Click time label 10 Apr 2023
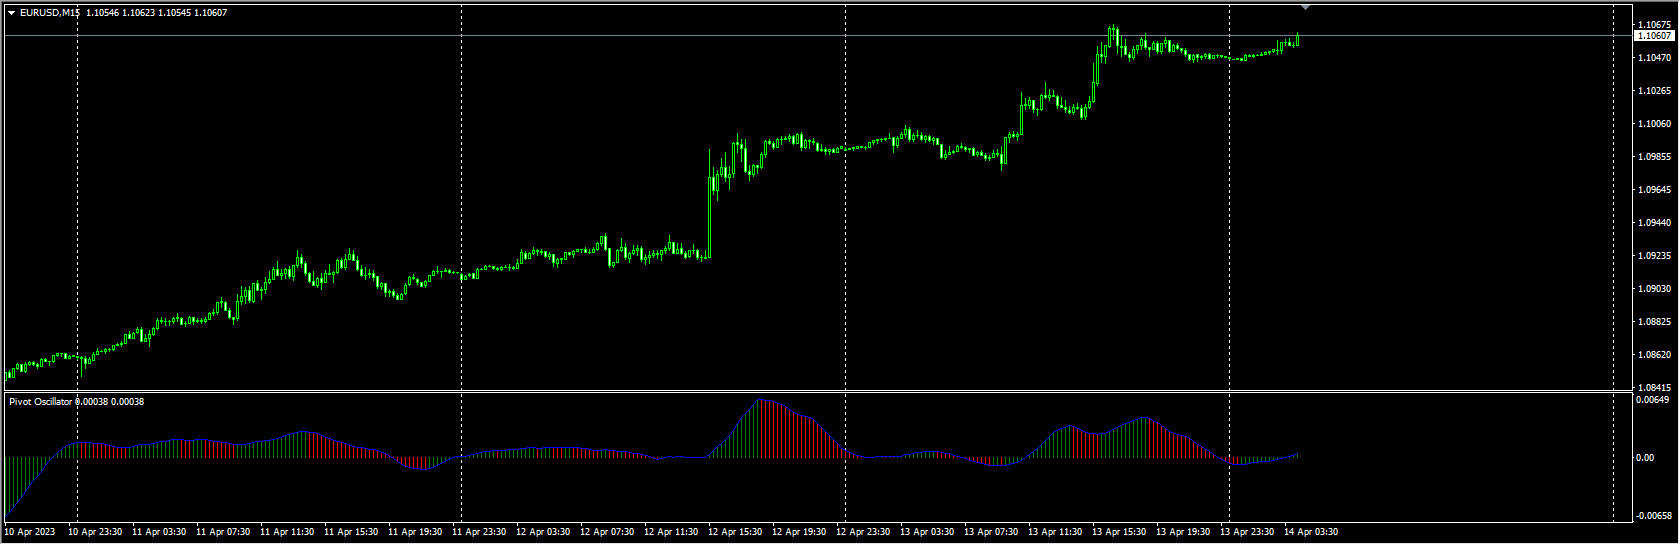The width and height of the screenshot is (1680, 545). 30,532
